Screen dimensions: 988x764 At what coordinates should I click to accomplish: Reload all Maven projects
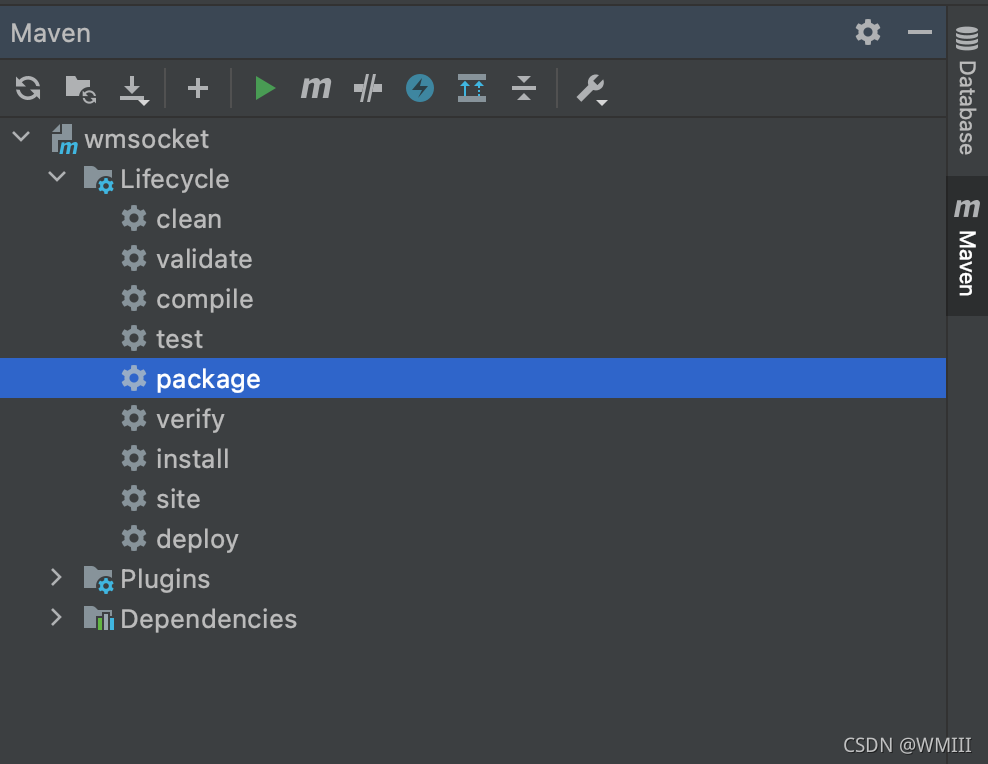(28, 88)
